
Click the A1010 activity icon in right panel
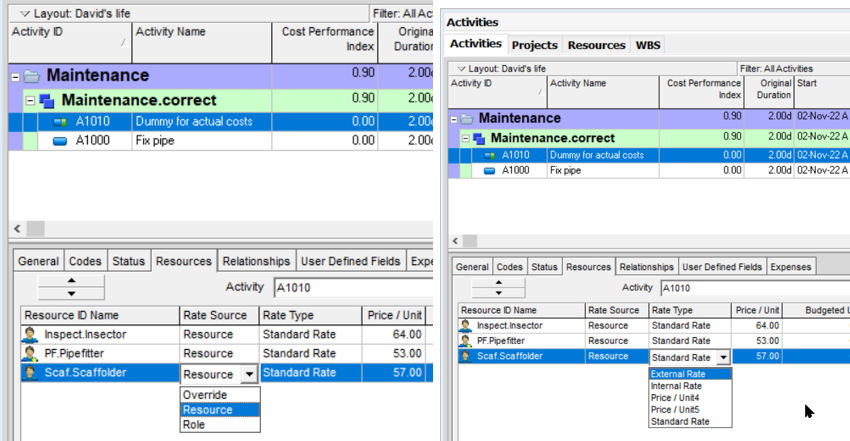(x=490, y=155)
